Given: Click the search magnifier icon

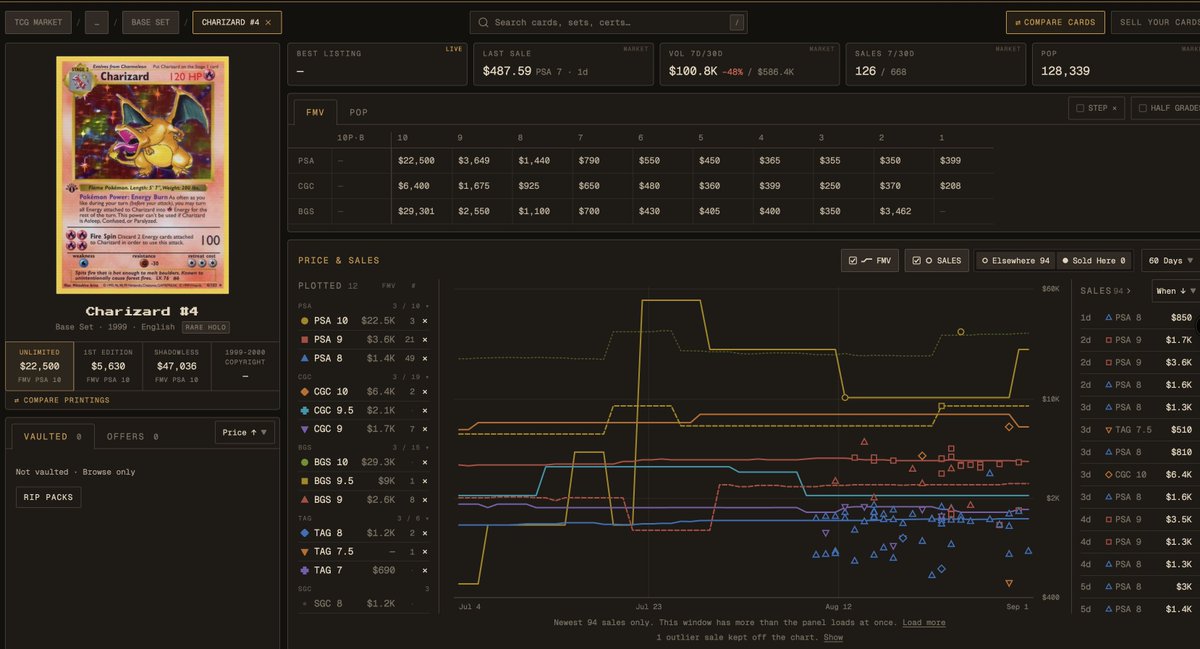Looking at the screenshot, I should click(484, 22).
